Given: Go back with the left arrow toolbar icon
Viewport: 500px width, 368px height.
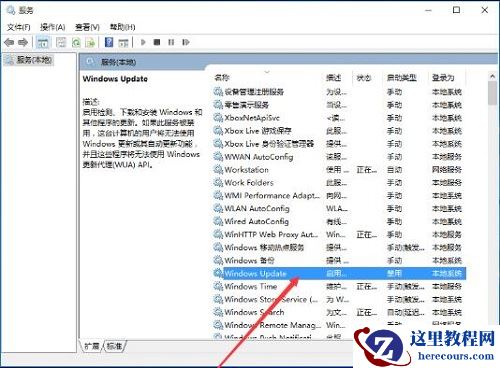Looking at the screenshot, I should pyautogui.click(x=9, y=42).
